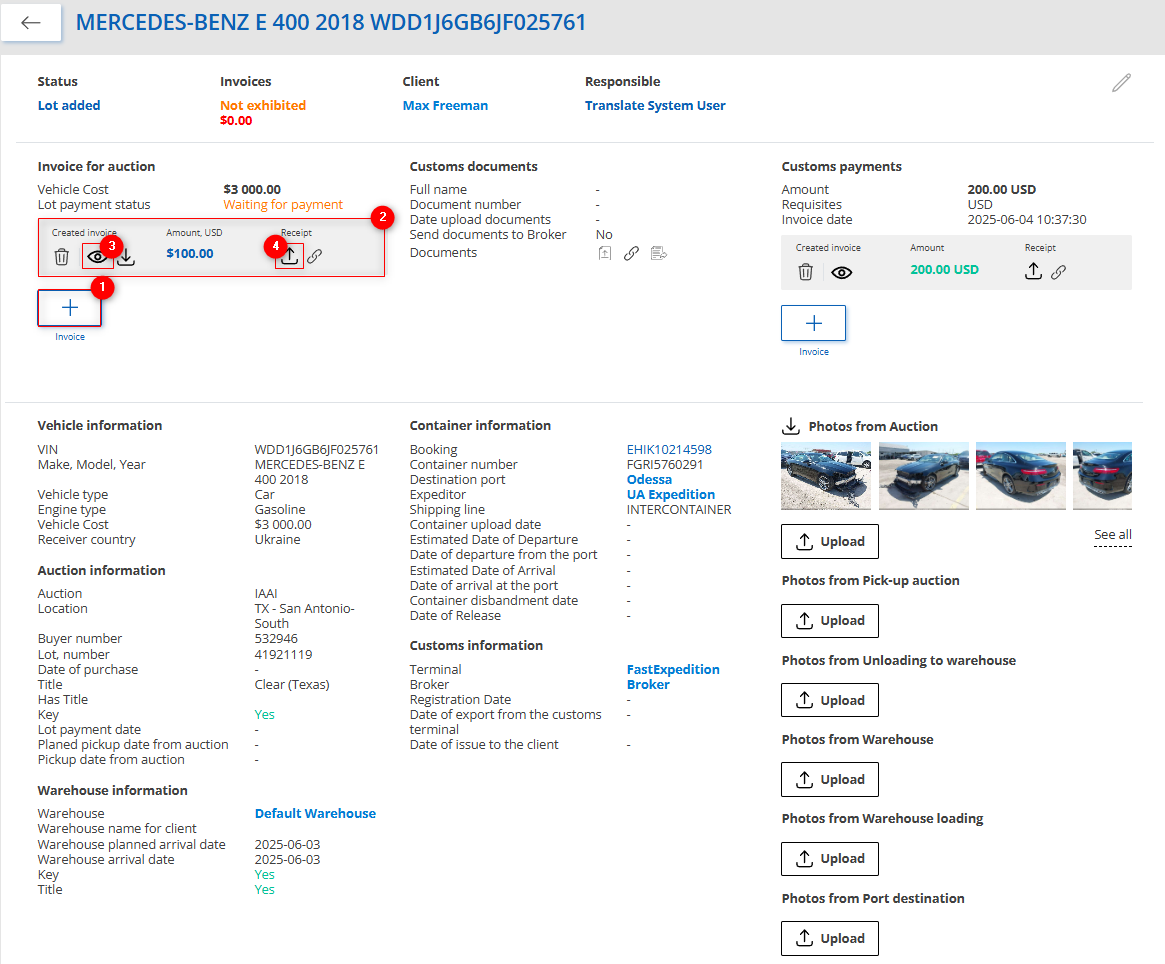Image resolution: width=1165 pixels, height=964 pixels.
Task: Upload a receipt for the 200.00 USD payment
Action: (1034, 270)
